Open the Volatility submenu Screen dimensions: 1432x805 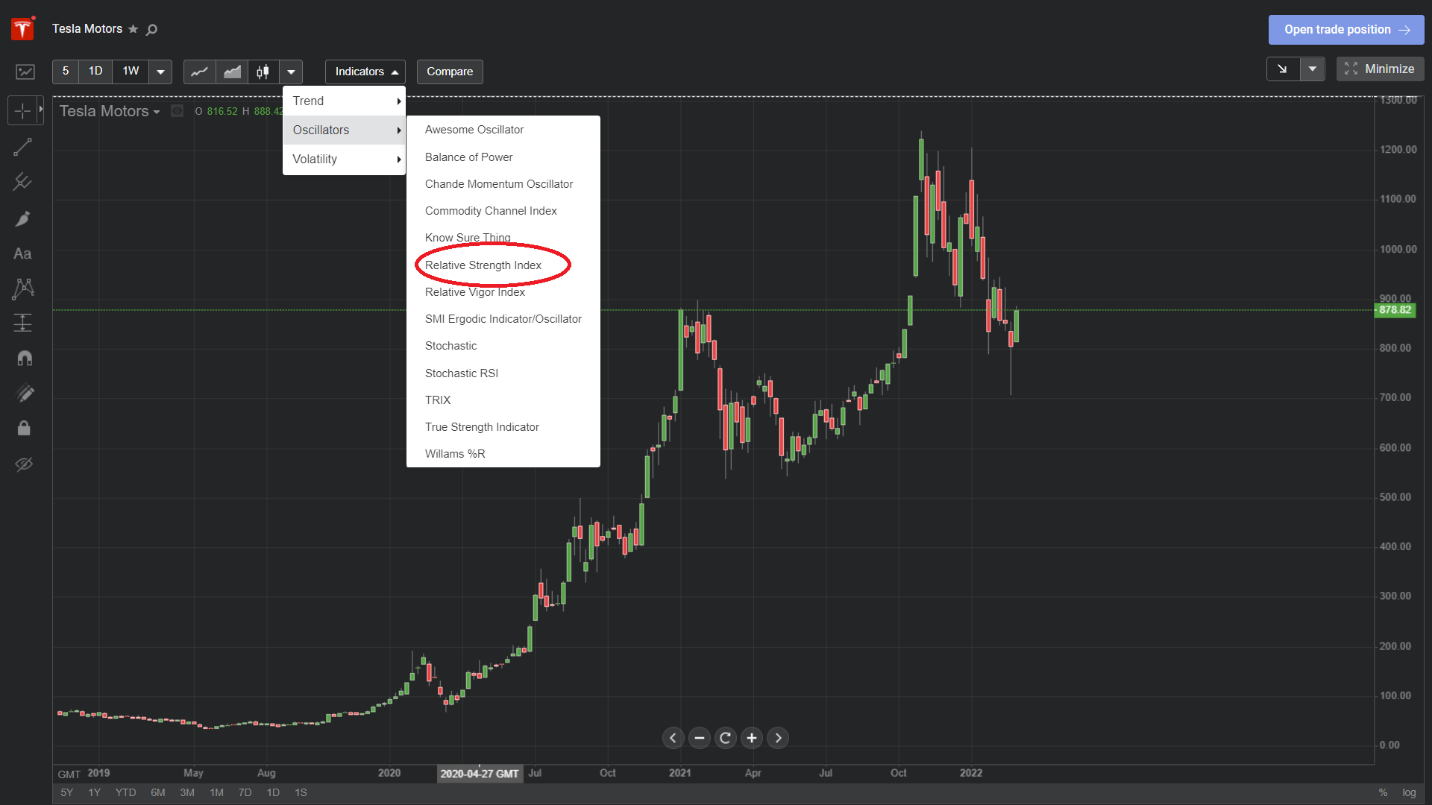344,159
